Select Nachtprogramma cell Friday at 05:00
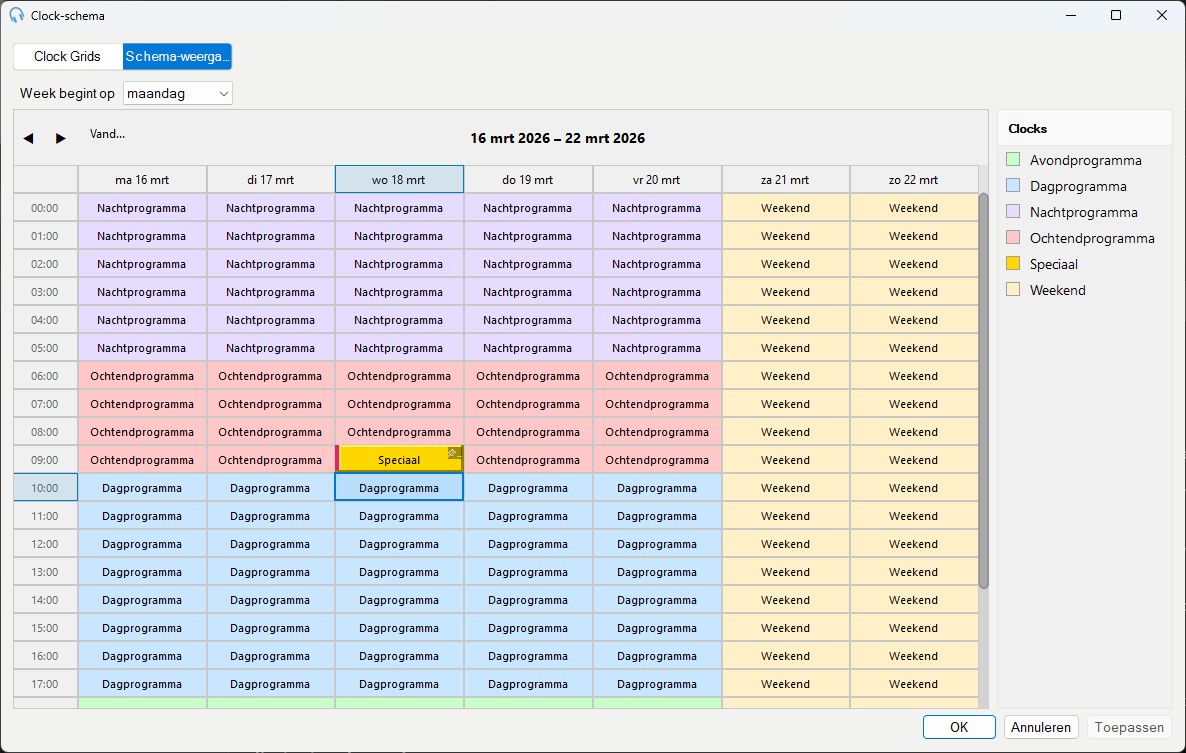 (x=657, y=348)
